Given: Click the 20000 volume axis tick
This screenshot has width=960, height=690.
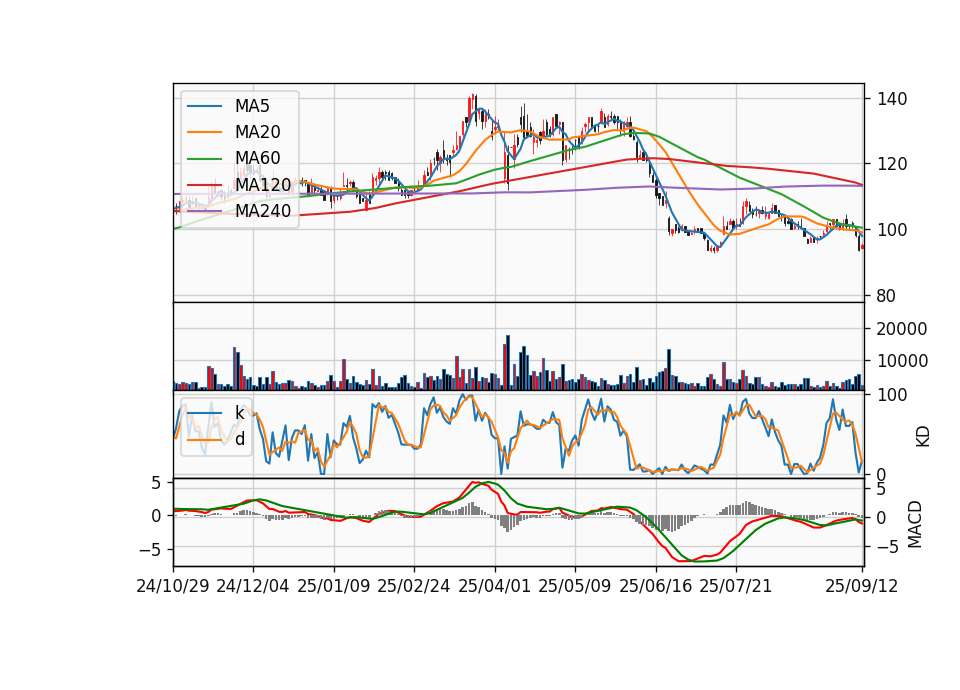Looking at the screenshot, I should click(902, 329).
